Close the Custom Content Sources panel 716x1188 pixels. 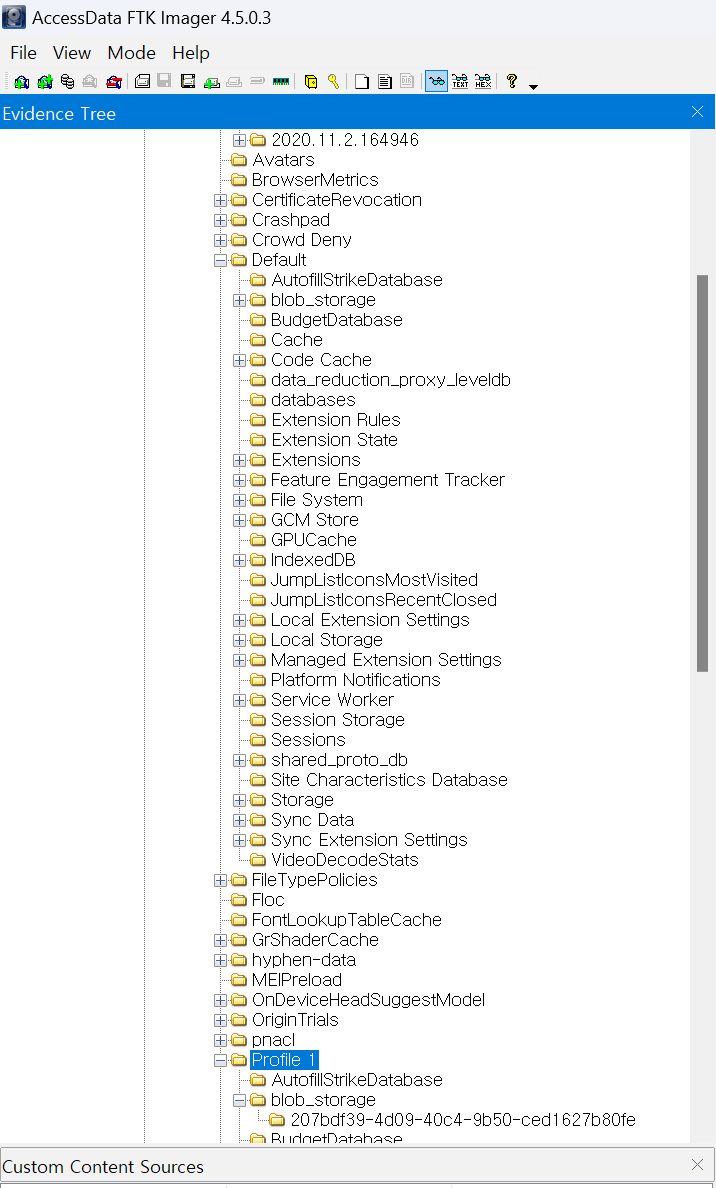click(698, 1165)
